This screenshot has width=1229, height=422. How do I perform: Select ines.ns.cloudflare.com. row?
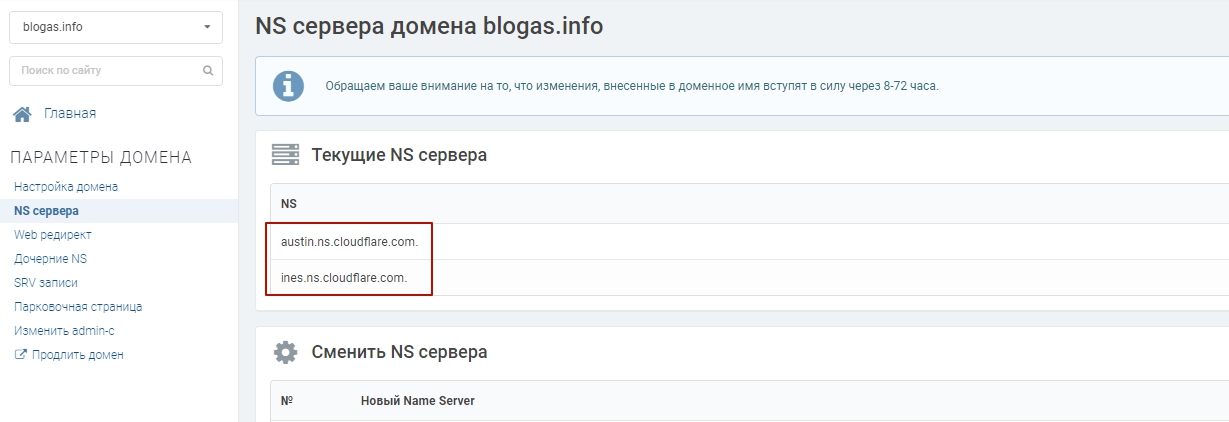[345, 278]
